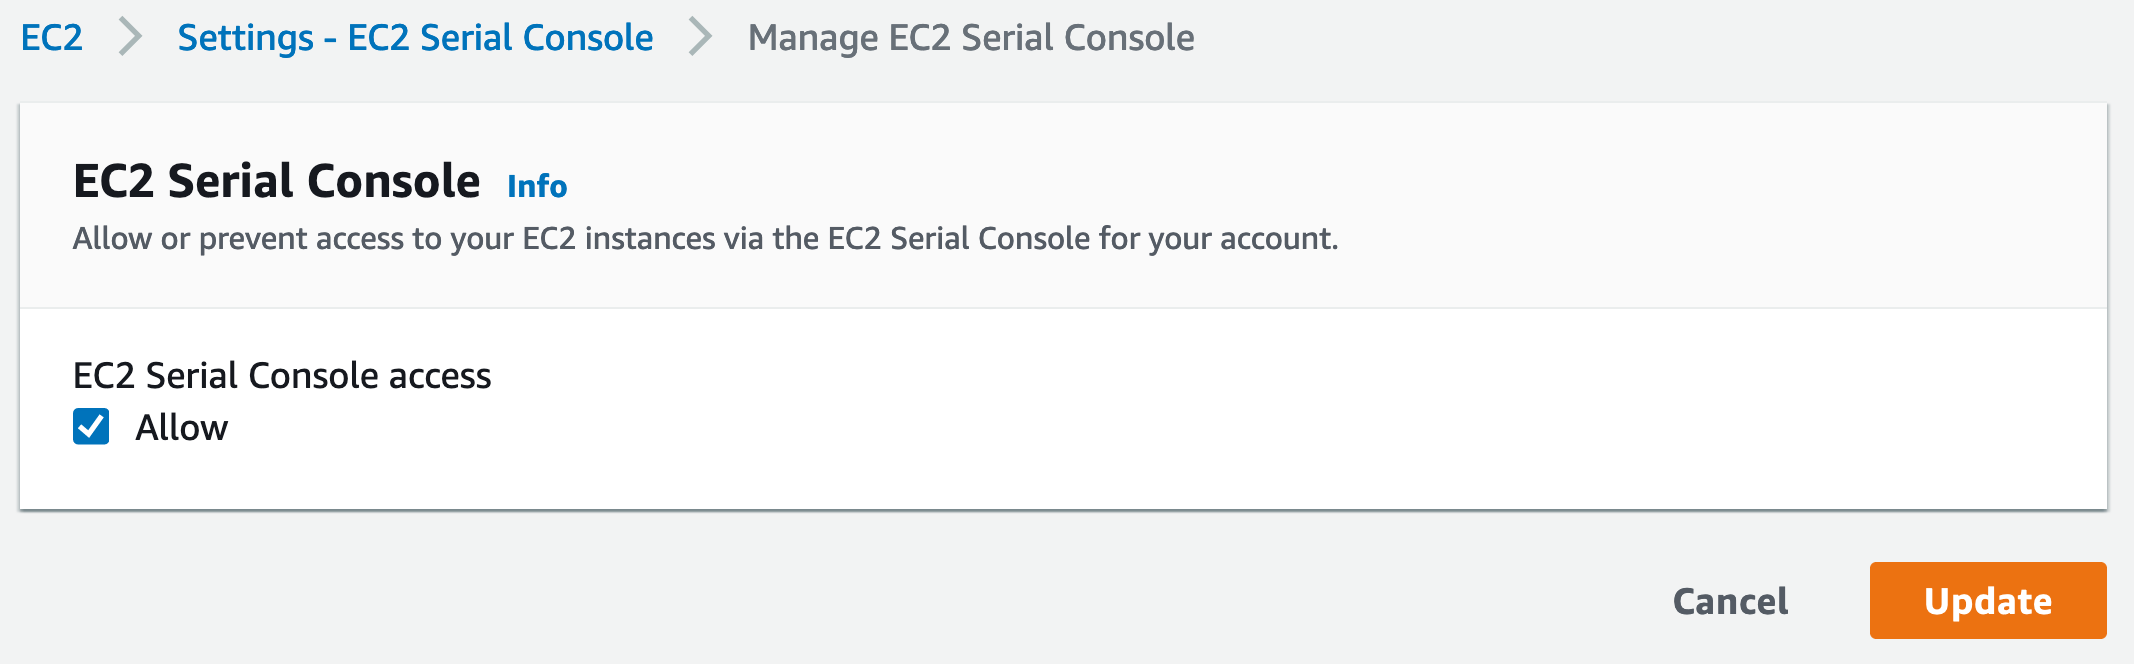This screenshot has width=2134, height=664.
Task: Click the EC2 Serial Console panel heading
Action: tap(277, 181)
